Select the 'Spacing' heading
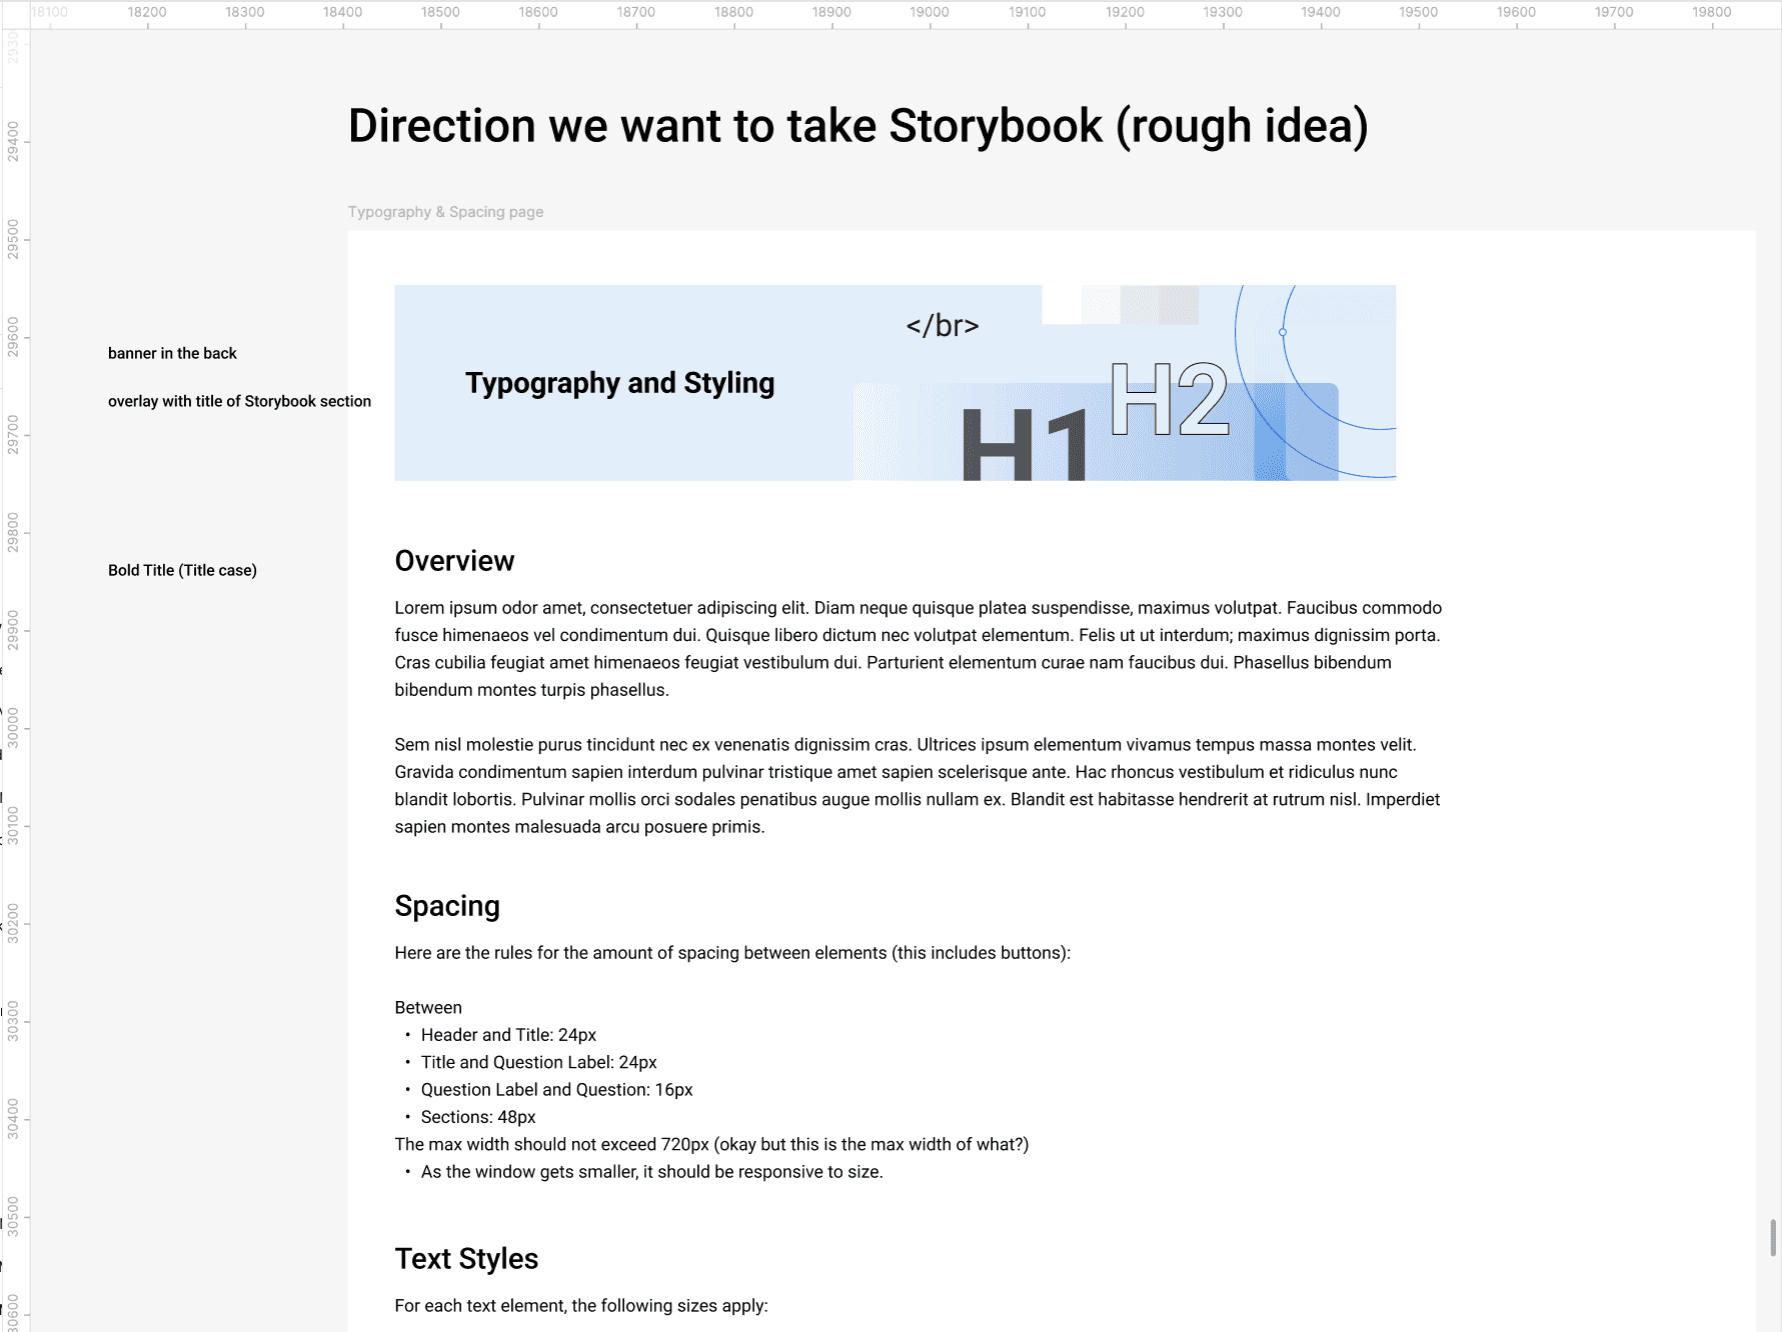 tap(447, 906)
